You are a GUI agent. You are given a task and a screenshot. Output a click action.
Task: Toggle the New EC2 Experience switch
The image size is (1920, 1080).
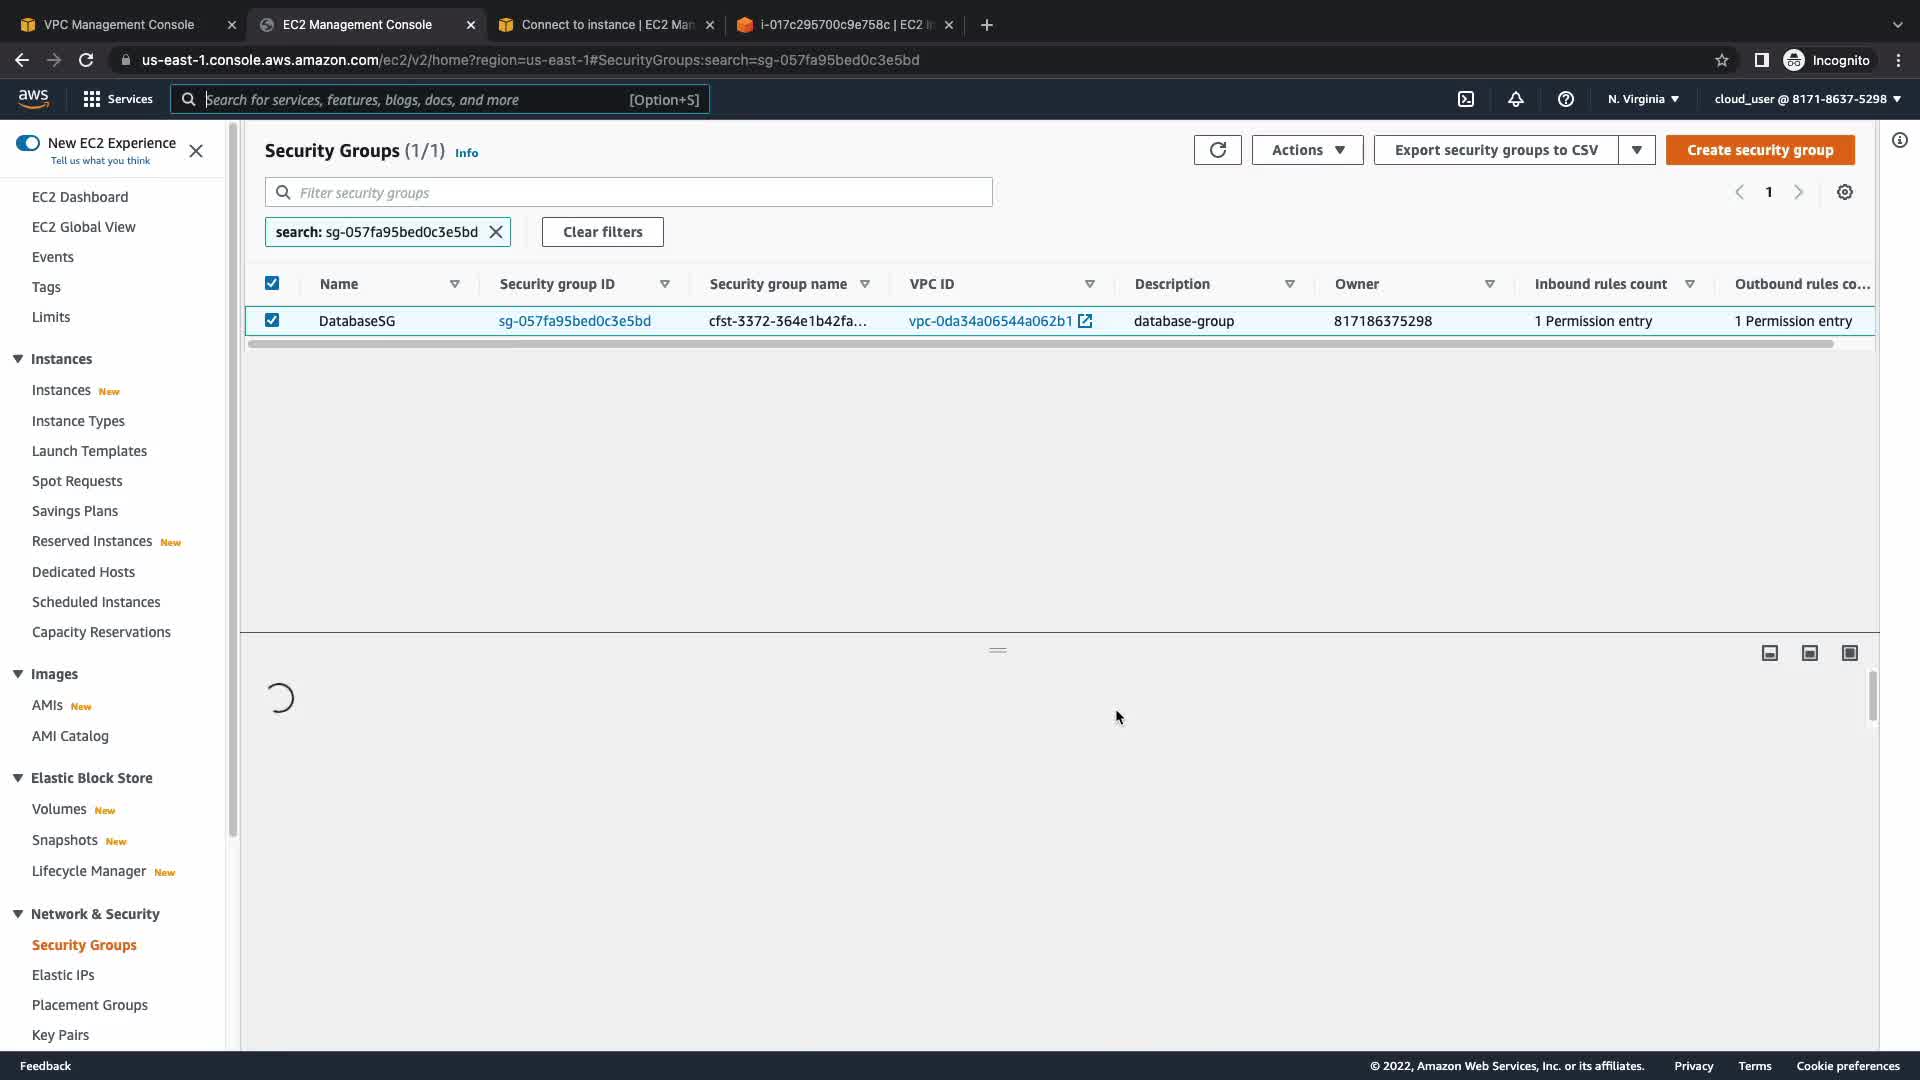coord(28,143)
